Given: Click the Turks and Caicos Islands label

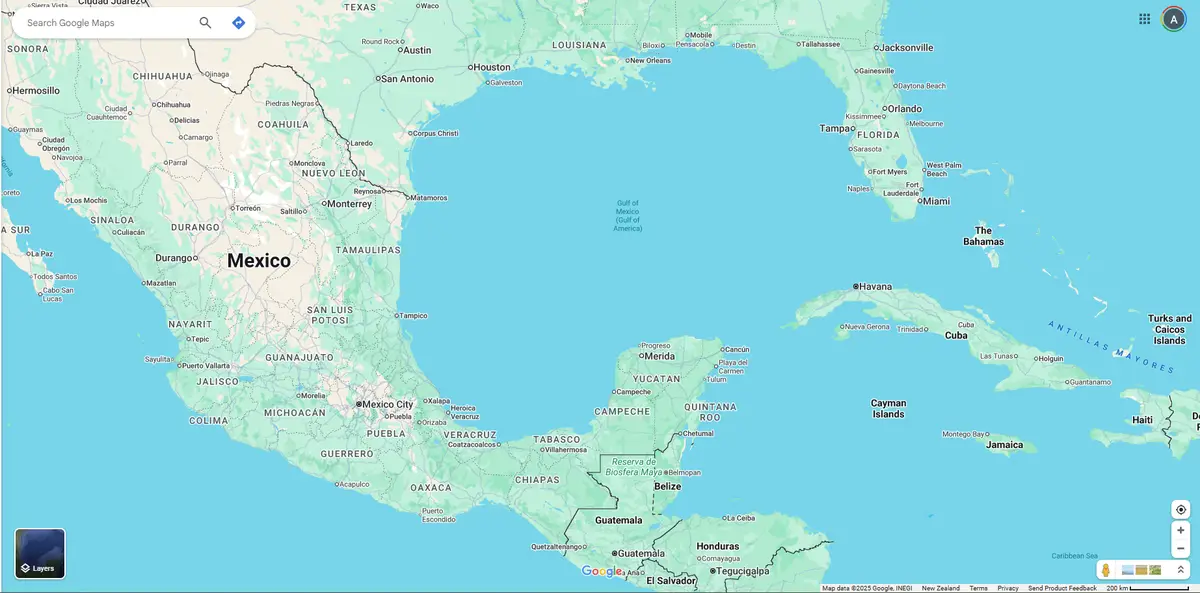Looking at the screenshot, I should tap(1169, 330).
